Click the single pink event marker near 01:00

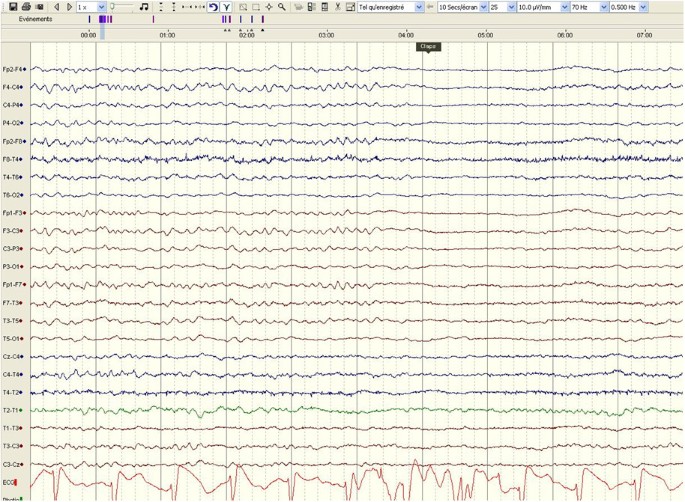(x=153, y=19)
